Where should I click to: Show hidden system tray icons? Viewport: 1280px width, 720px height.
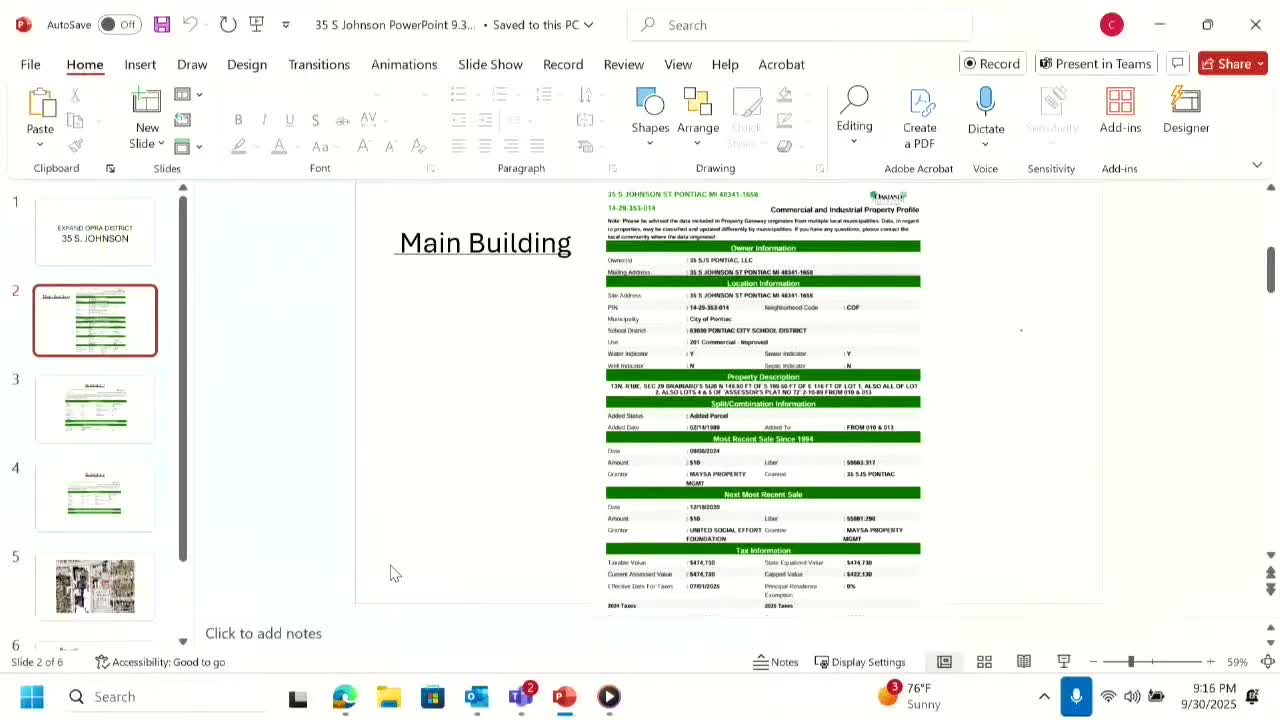pyautogui.click(x=1044, y=697)
